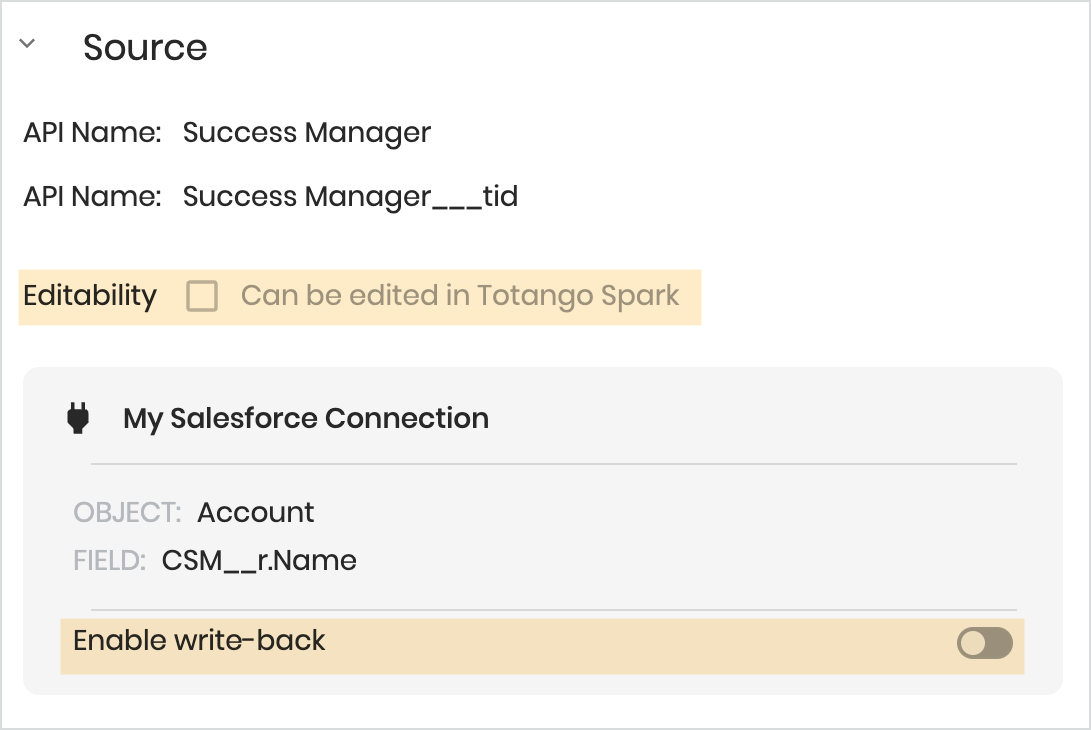Collapse the Source section chevron

pos(27,44)
